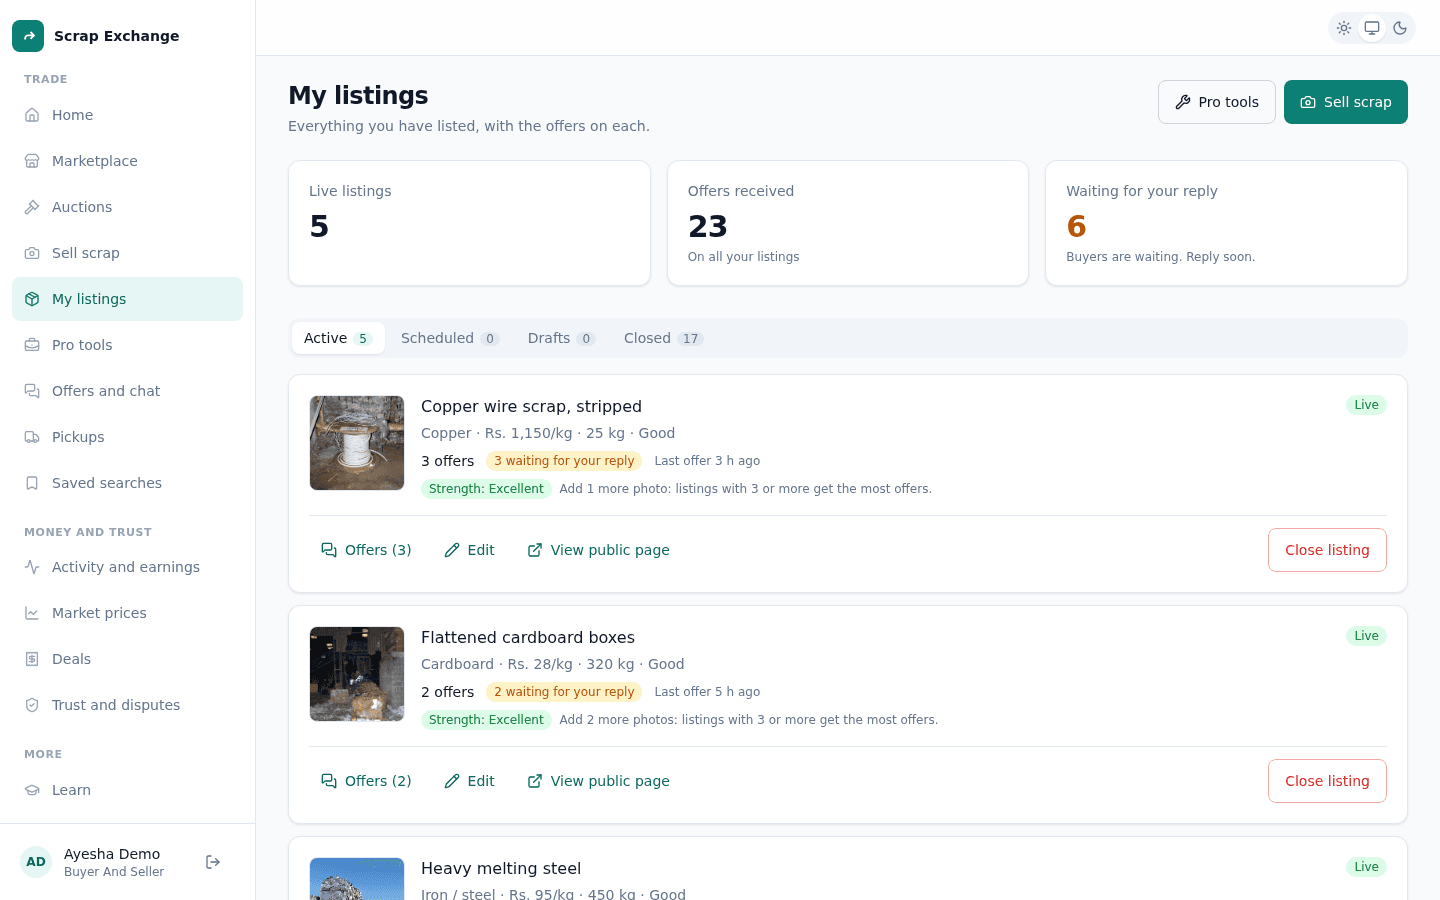Screen dimensions: 1440x900
Task: Click the green Sell scrap button
Action: [x=1346, y=102]
